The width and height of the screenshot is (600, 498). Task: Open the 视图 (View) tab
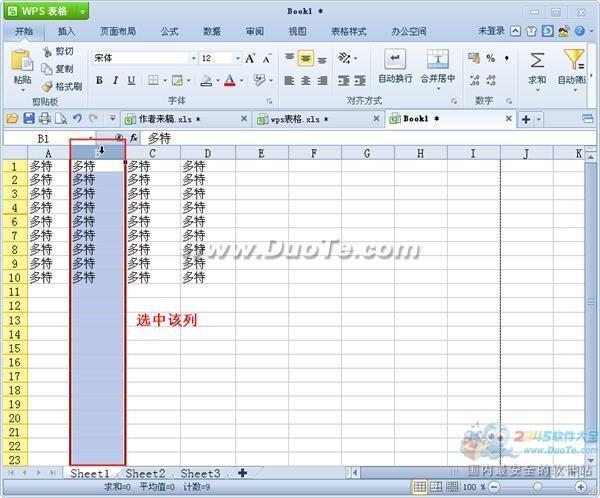click(x=297, y=31)
